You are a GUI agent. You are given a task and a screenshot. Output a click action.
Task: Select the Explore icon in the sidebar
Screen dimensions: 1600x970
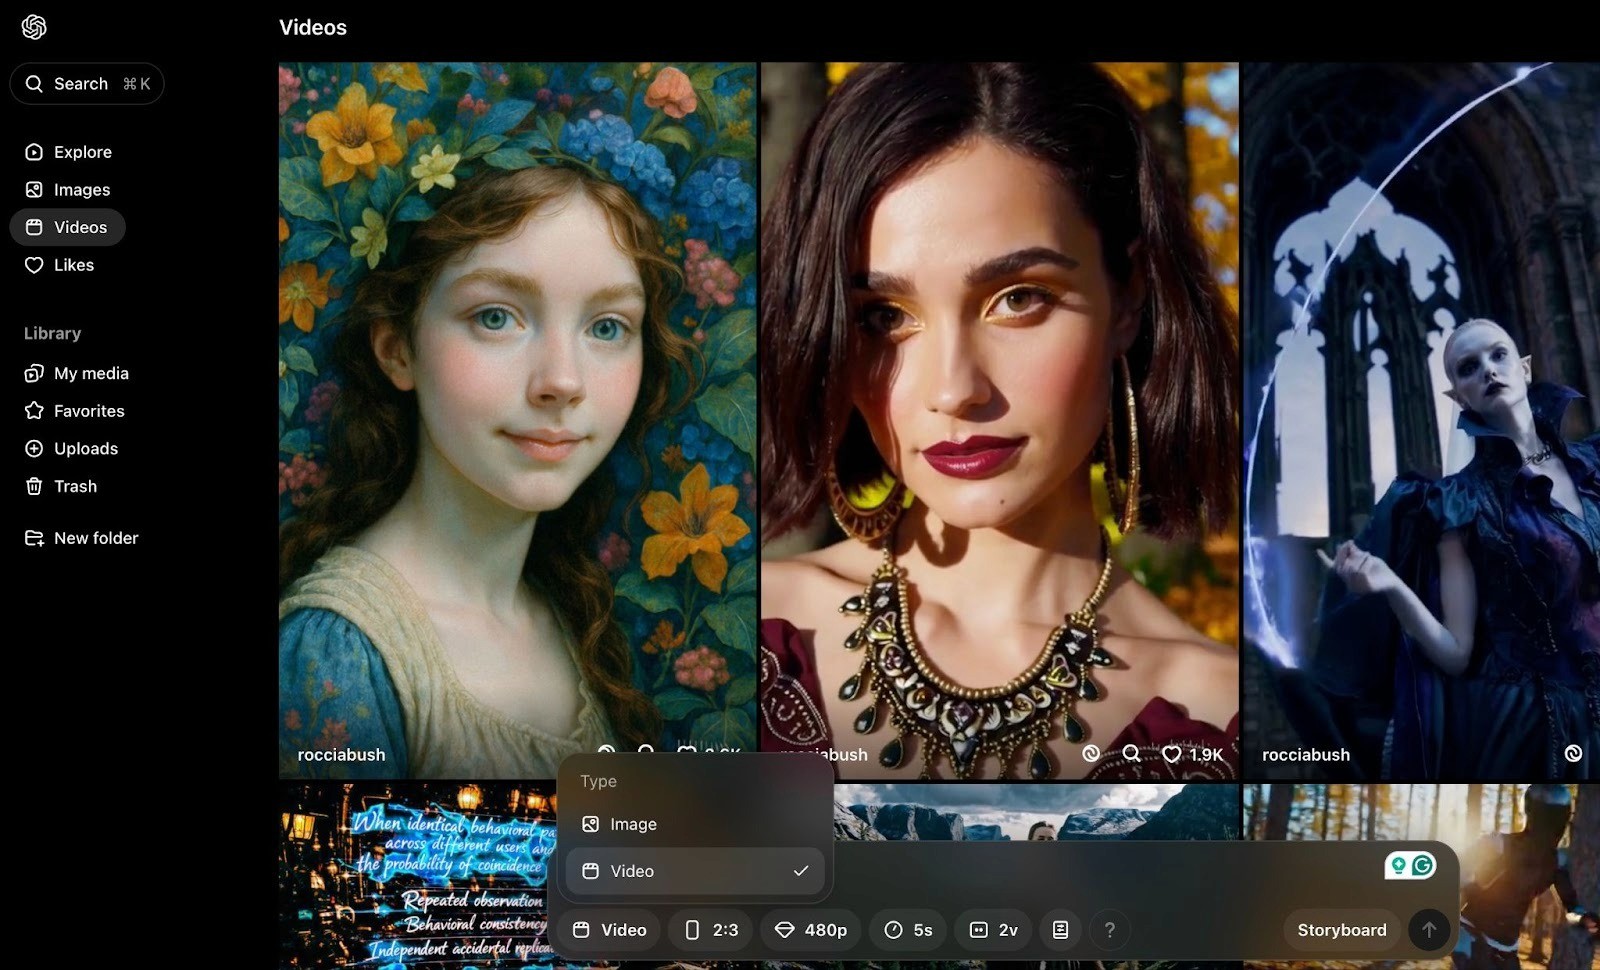click(x=34, y=151)
